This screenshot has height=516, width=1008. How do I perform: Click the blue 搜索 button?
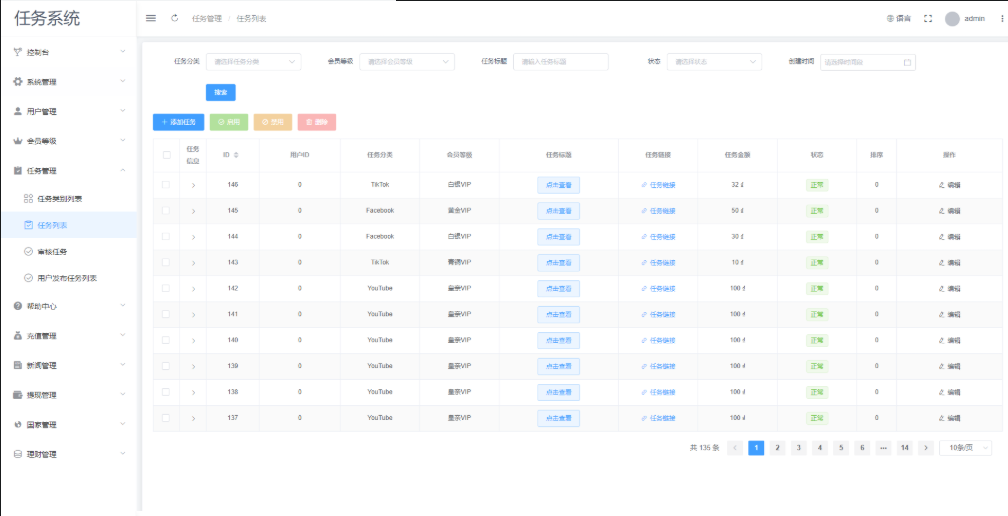(x=220, y=93)
